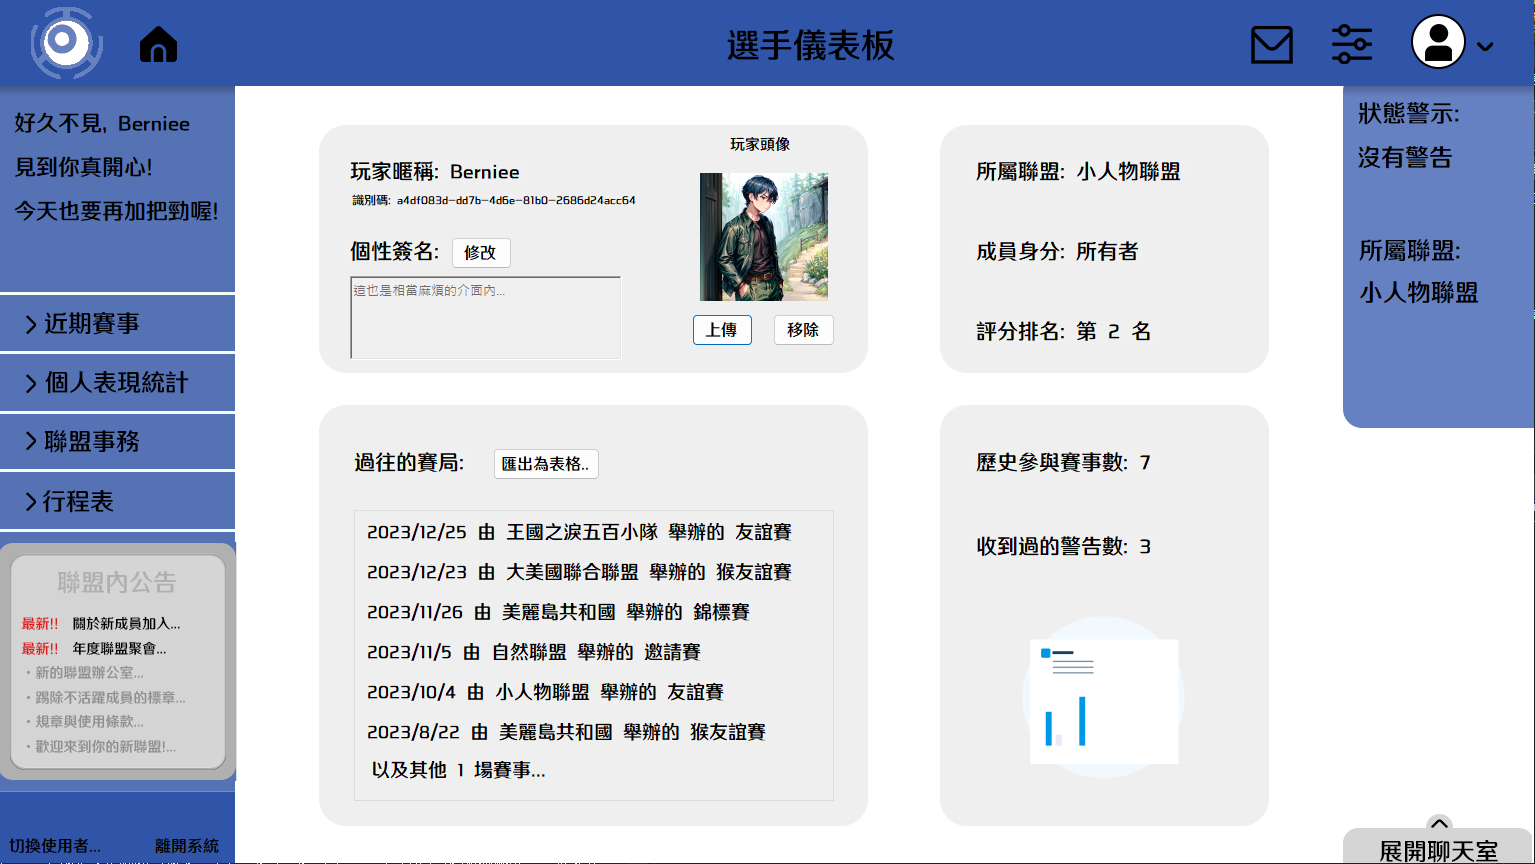Go to the home page icon
The width and height of the screenshot is (1535, 864).
(x=158, y=45)
